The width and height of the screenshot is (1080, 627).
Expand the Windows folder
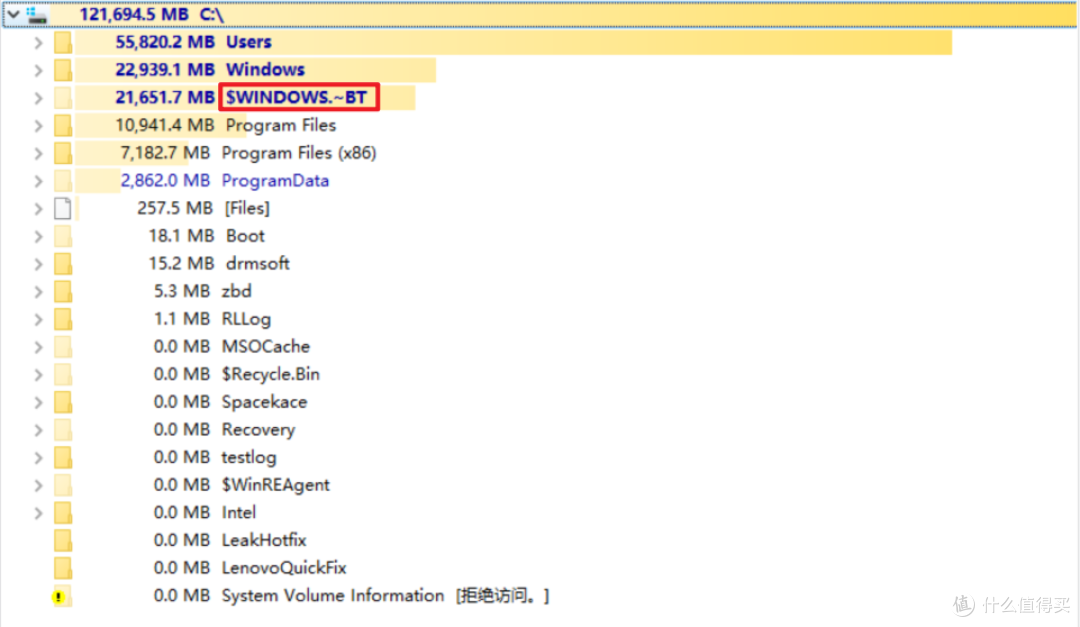[x=39, y=70]
